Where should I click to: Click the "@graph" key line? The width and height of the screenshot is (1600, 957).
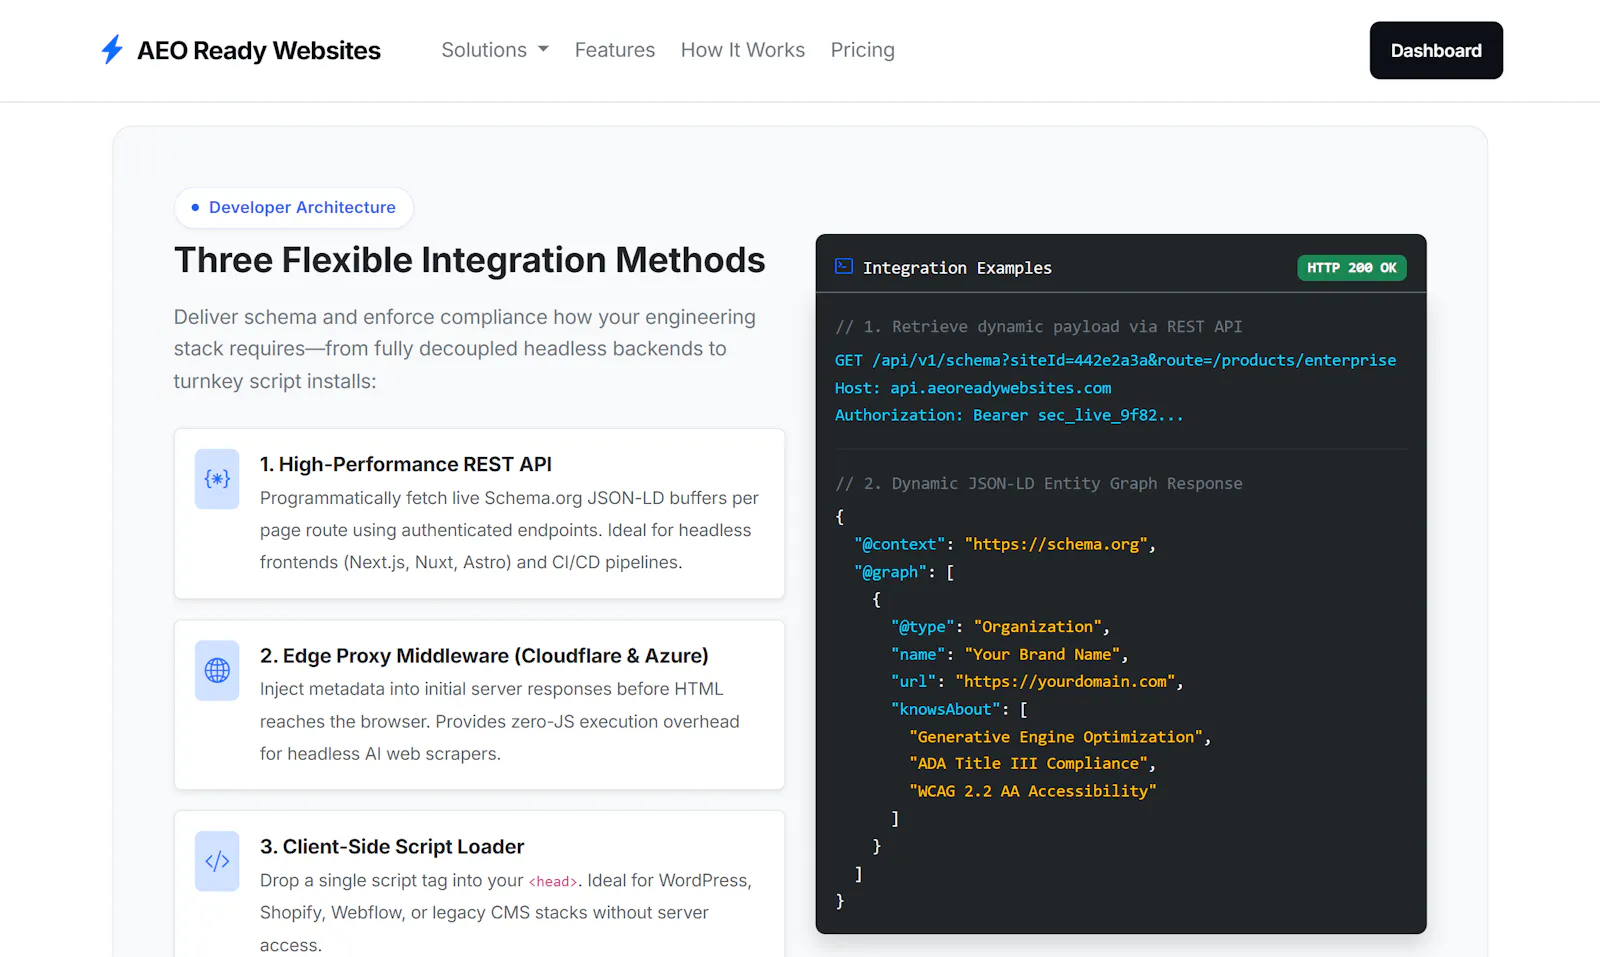click(904, 572)
